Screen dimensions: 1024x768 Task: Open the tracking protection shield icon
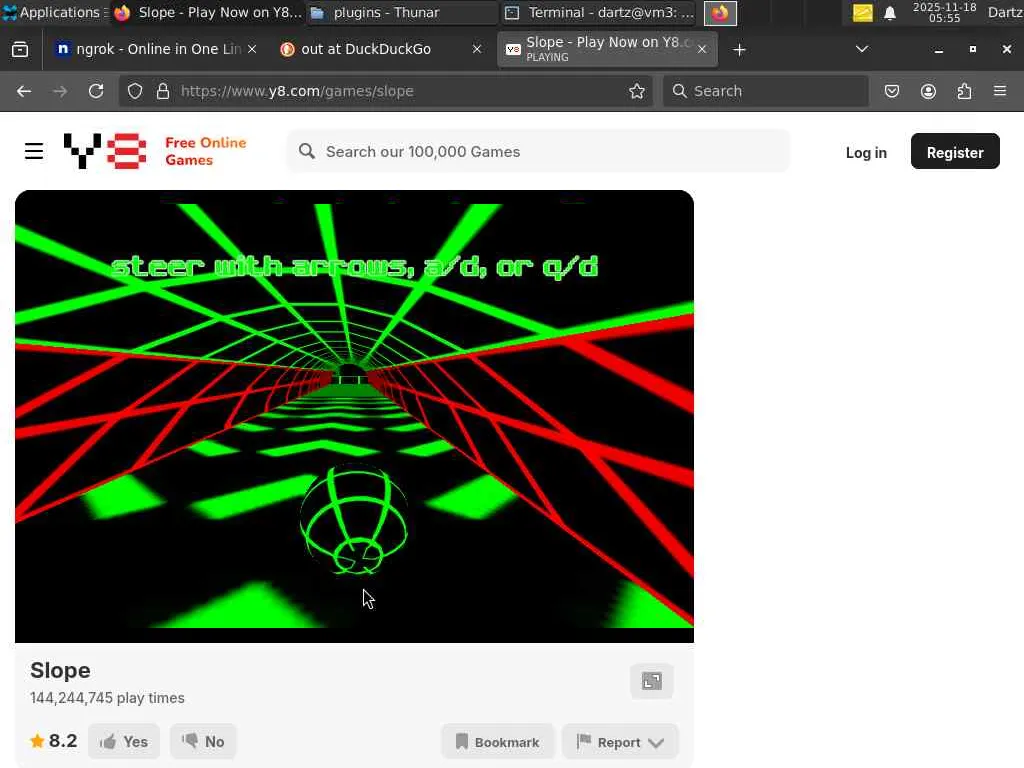135,91
